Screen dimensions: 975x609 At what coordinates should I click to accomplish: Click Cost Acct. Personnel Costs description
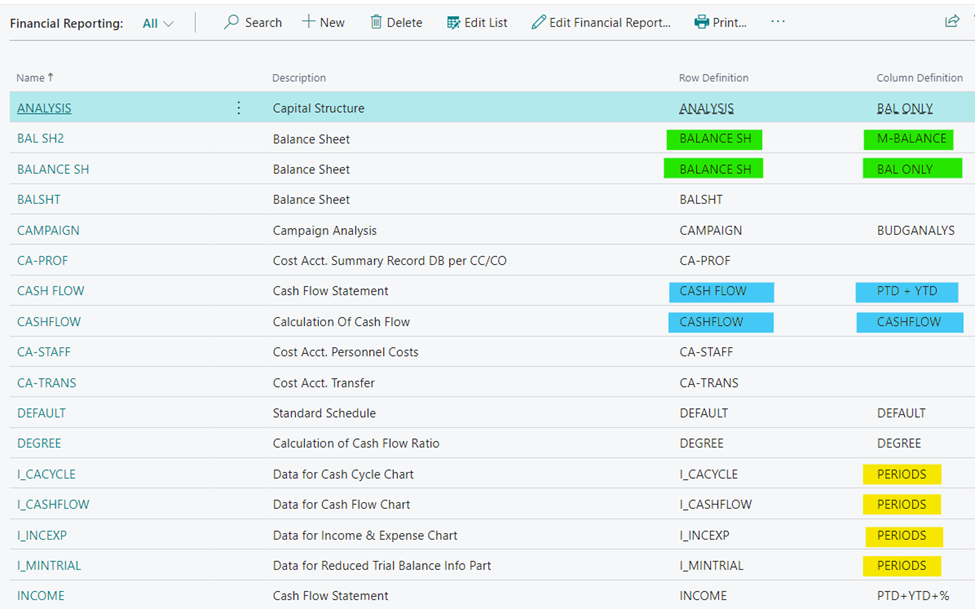346,352
